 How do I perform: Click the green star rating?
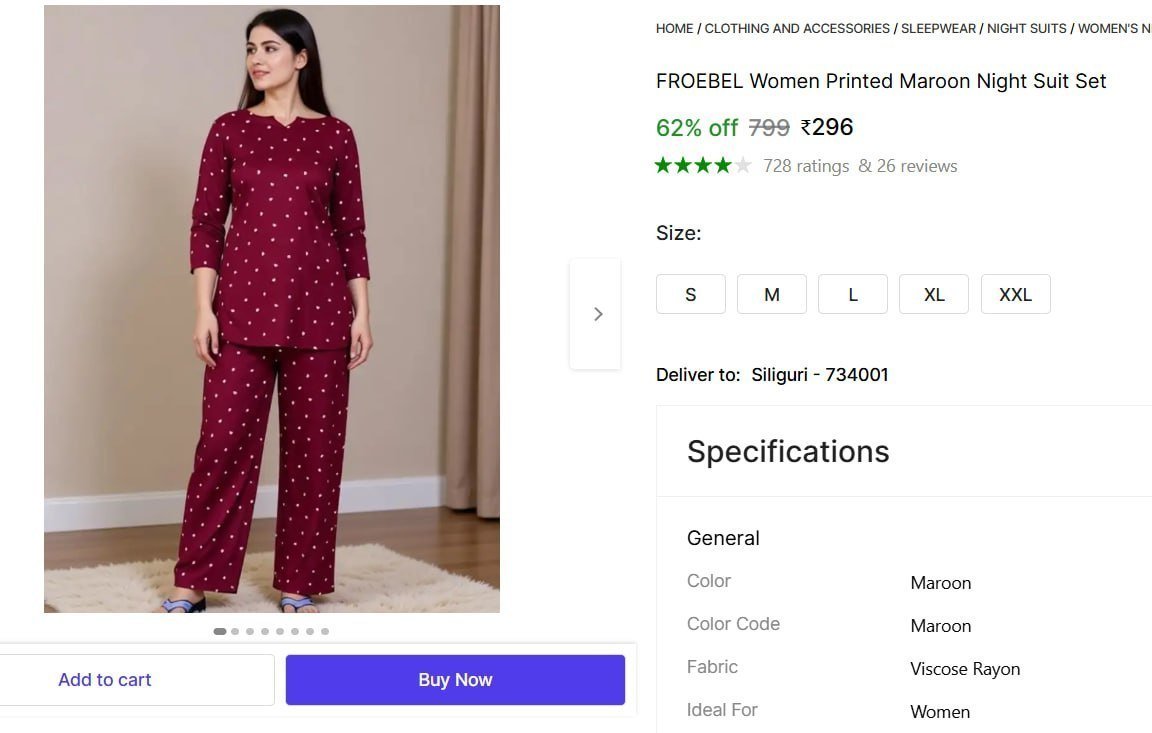coord(702,166)
